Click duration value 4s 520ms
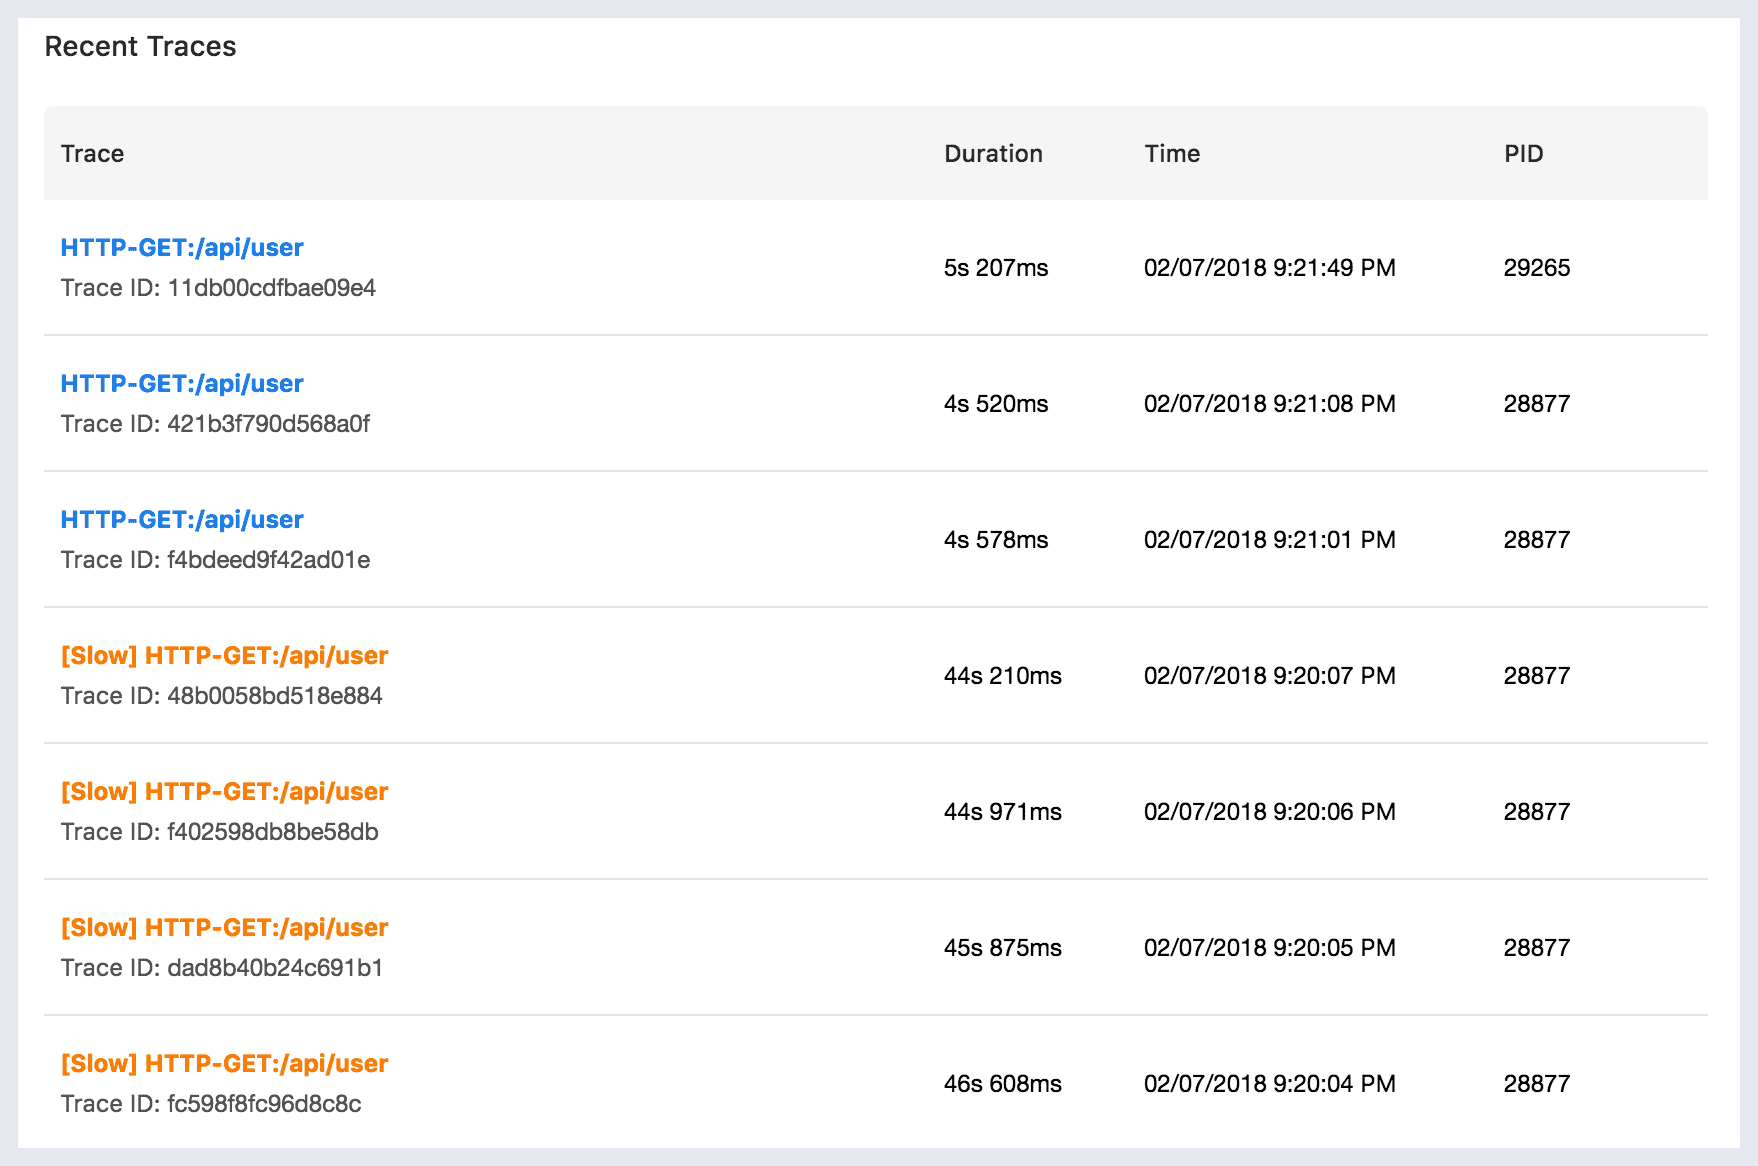This screenshot has width=1758, height=1166. [x=996, y=404]
